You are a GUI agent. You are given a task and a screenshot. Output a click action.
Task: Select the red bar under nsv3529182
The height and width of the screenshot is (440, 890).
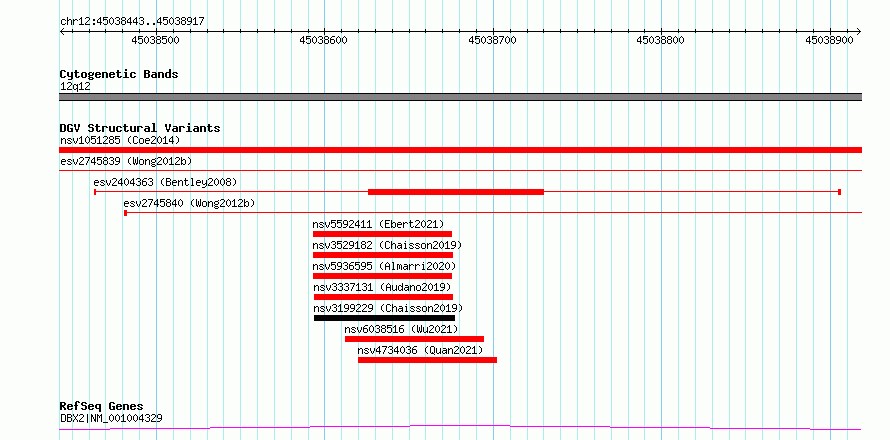pyautogui.click(x=383, y=255)
